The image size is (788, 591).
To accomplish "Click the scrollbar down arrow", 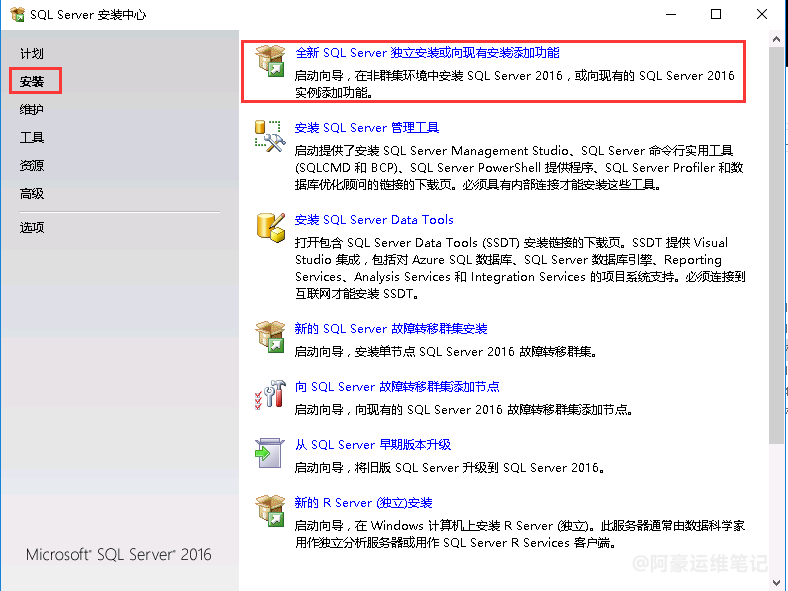I will 776,582.
